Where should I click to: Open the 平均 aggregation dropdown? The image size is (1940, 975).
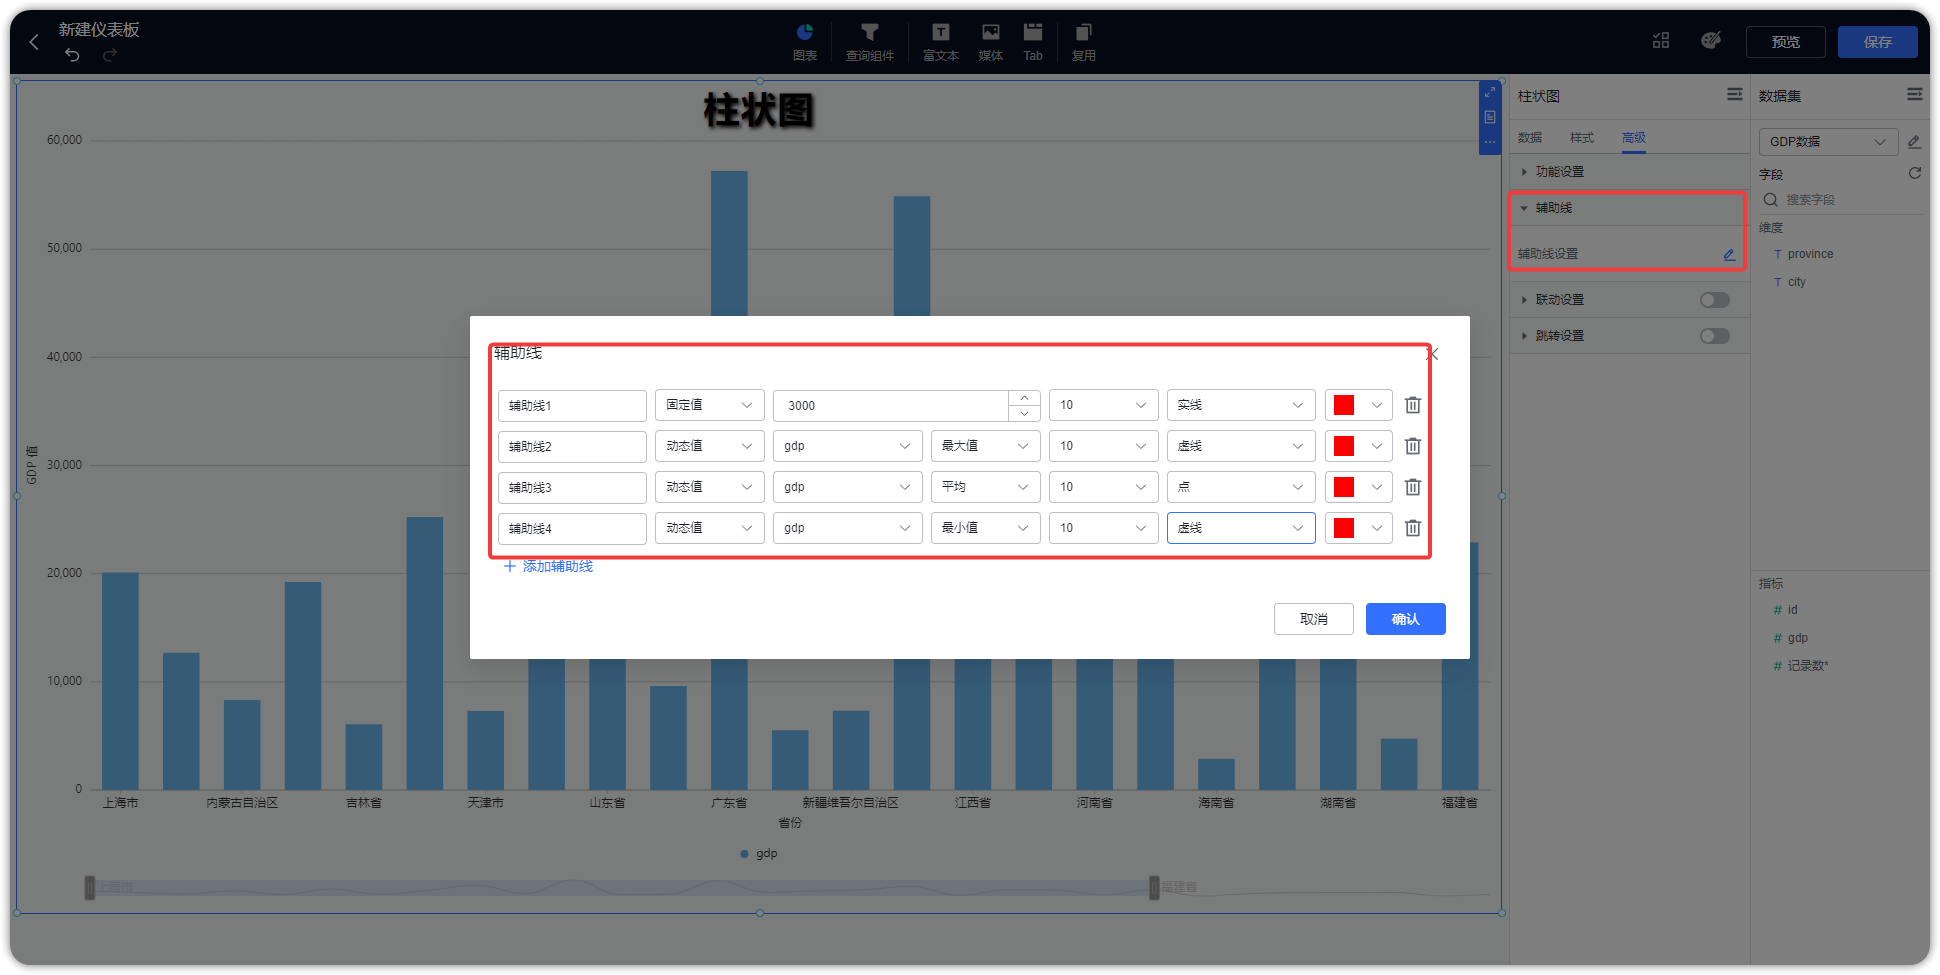pos(986,487)
